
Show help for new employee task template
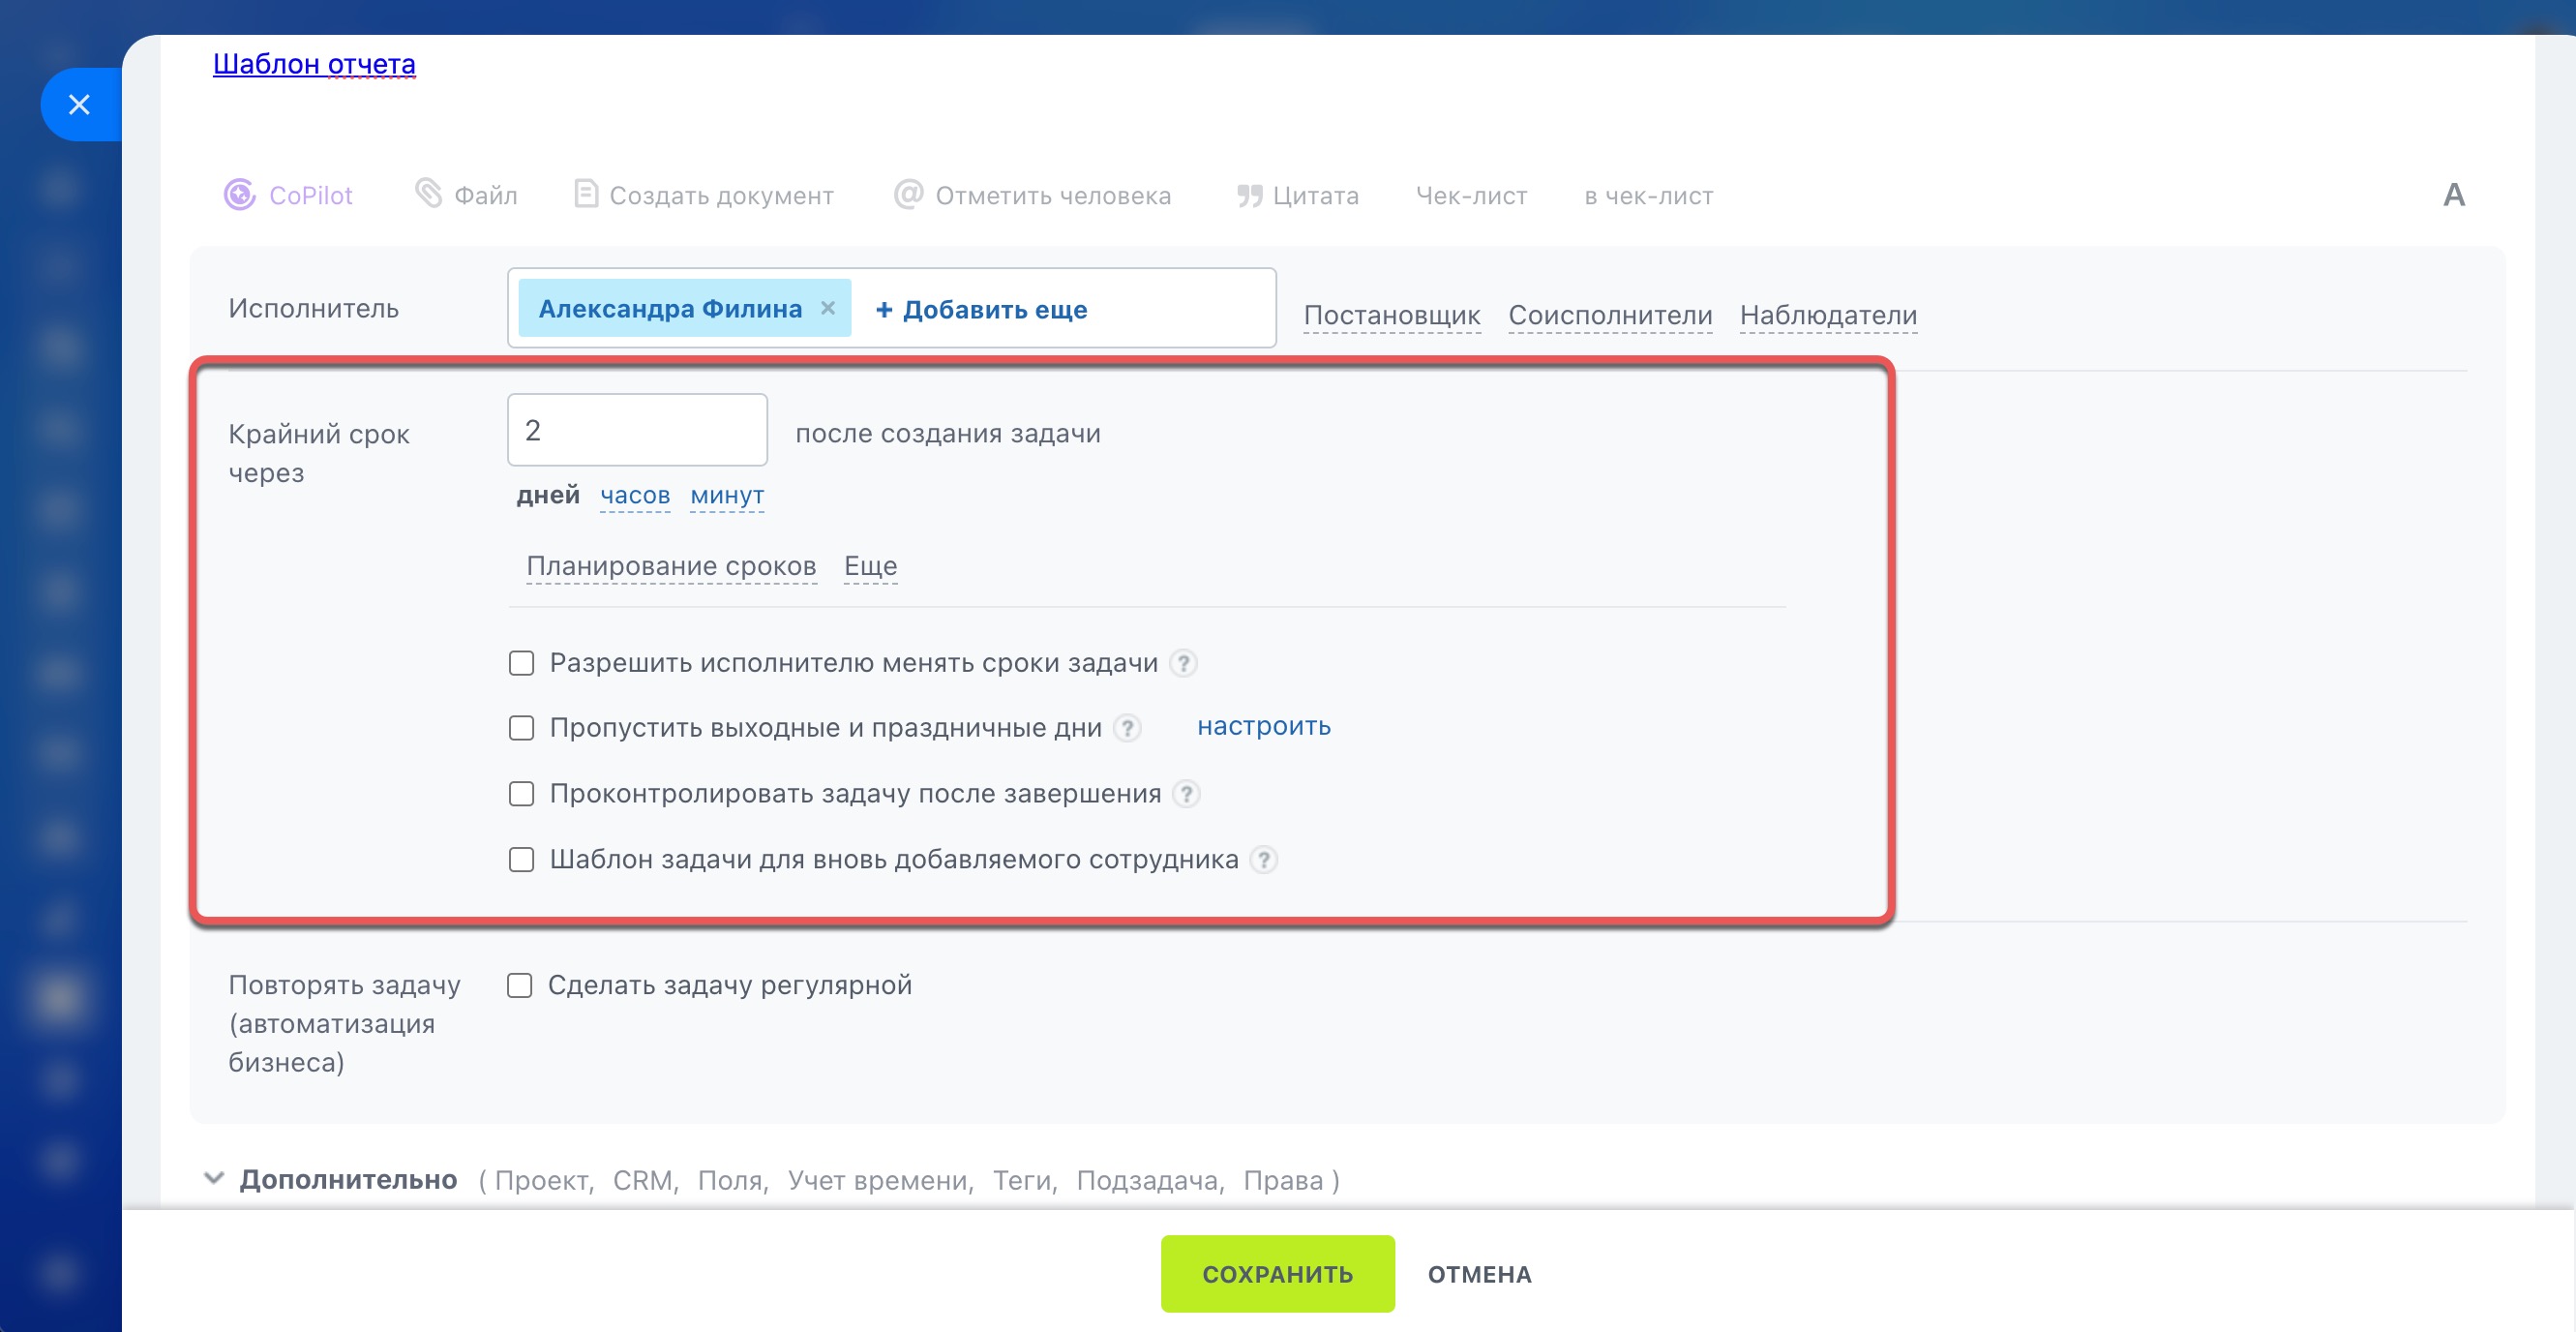point(1264,860)
